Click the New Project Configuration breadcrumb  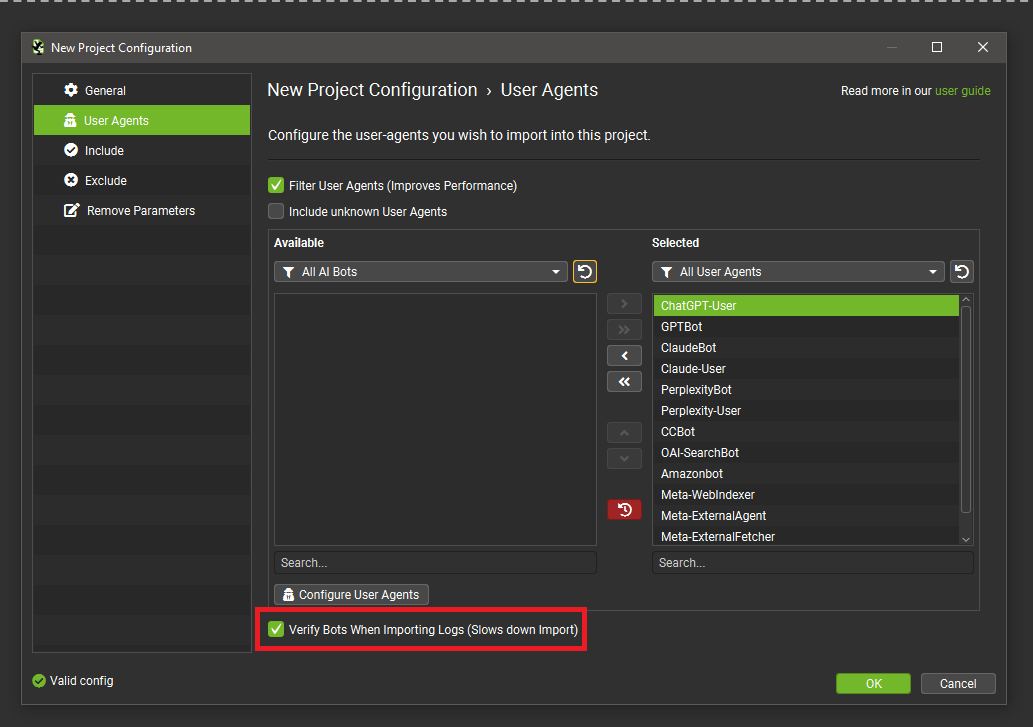(372, 90)
